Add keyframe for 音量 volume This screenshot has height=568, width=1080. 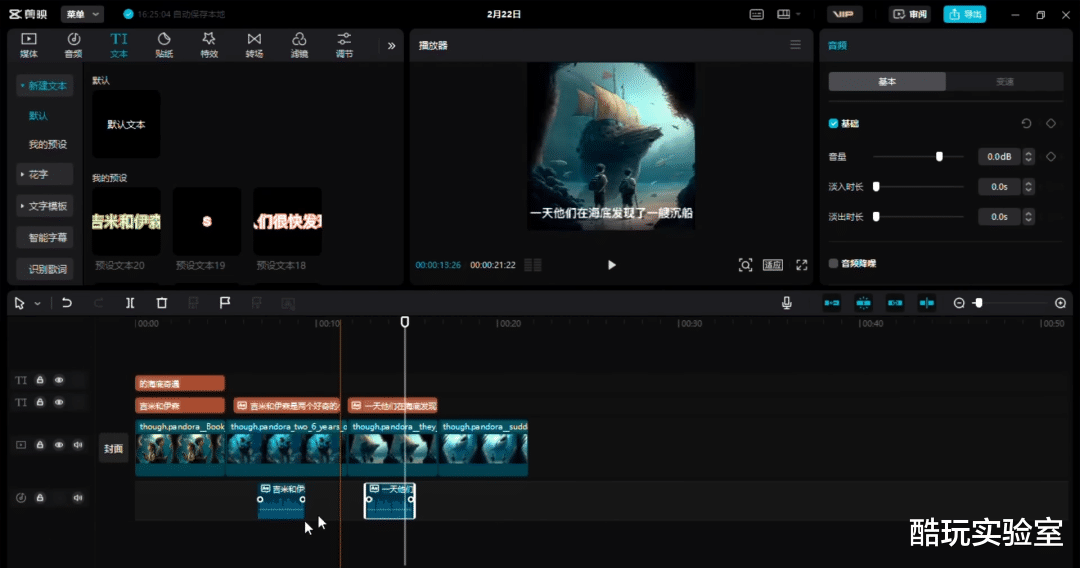point(1051,156)
